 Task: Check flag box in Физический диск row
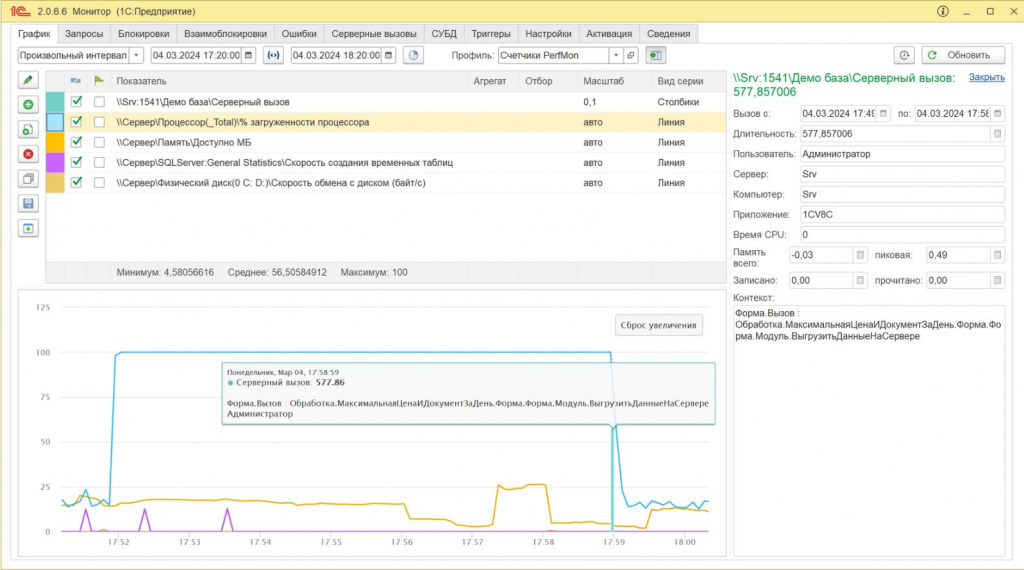99,183
